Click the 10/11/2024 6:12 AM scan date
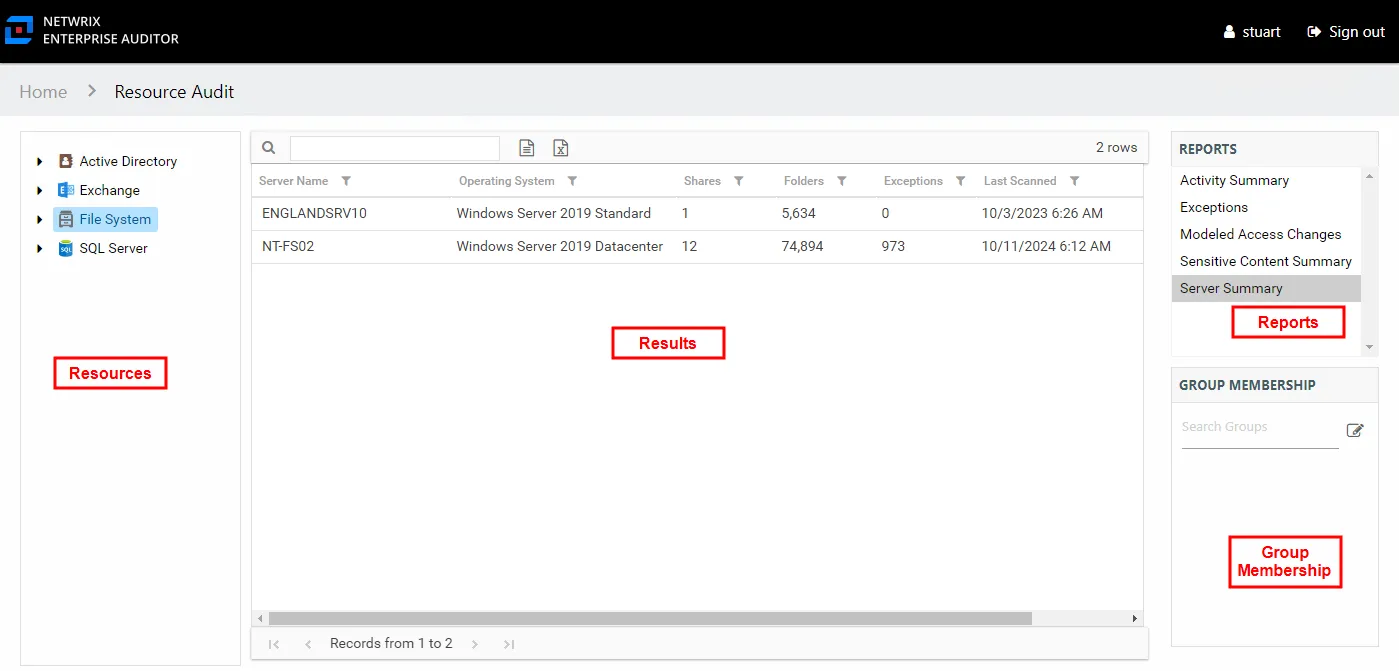This screenshot has width=1399, height=671. coord(1046,246)
